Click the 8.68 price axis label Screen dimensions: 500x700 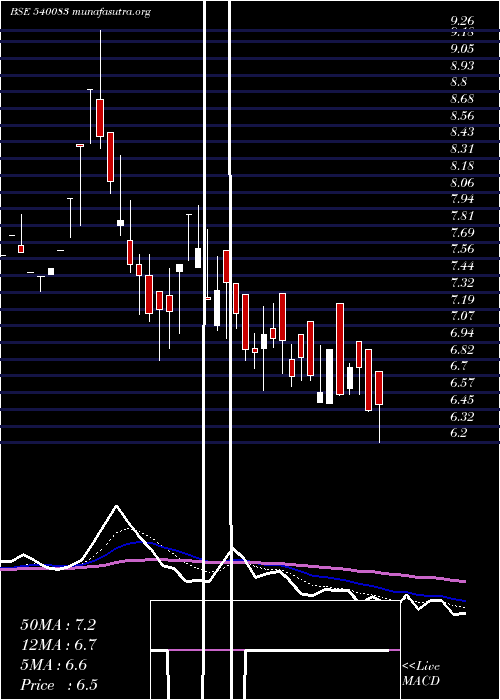pos(462,99)
